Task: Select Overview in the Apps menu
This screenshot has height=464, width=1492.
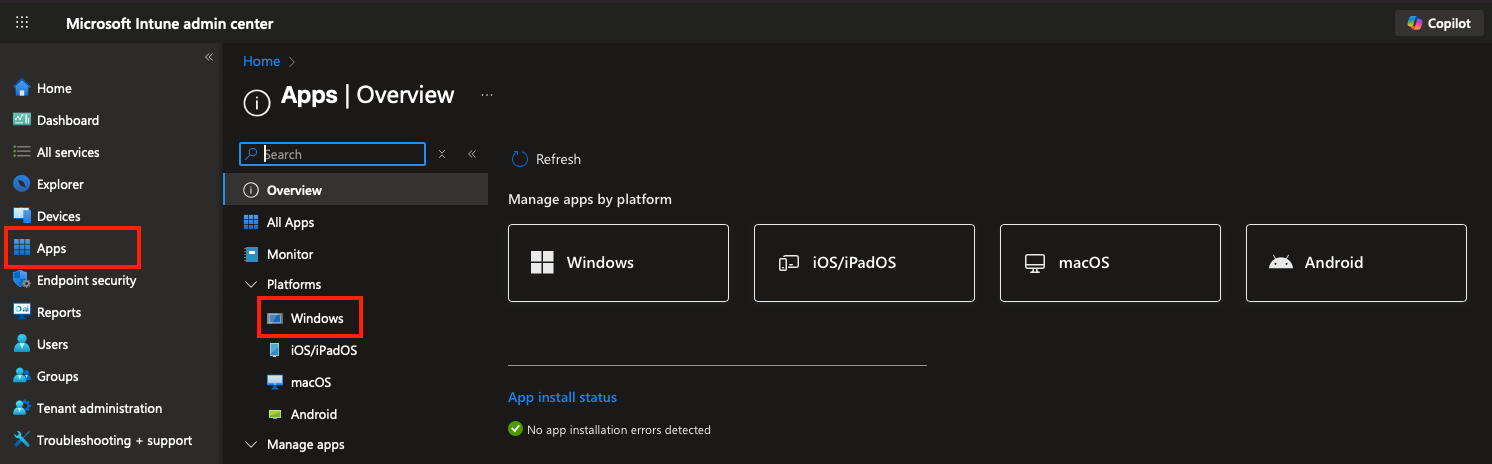Action: click(355, 190)
